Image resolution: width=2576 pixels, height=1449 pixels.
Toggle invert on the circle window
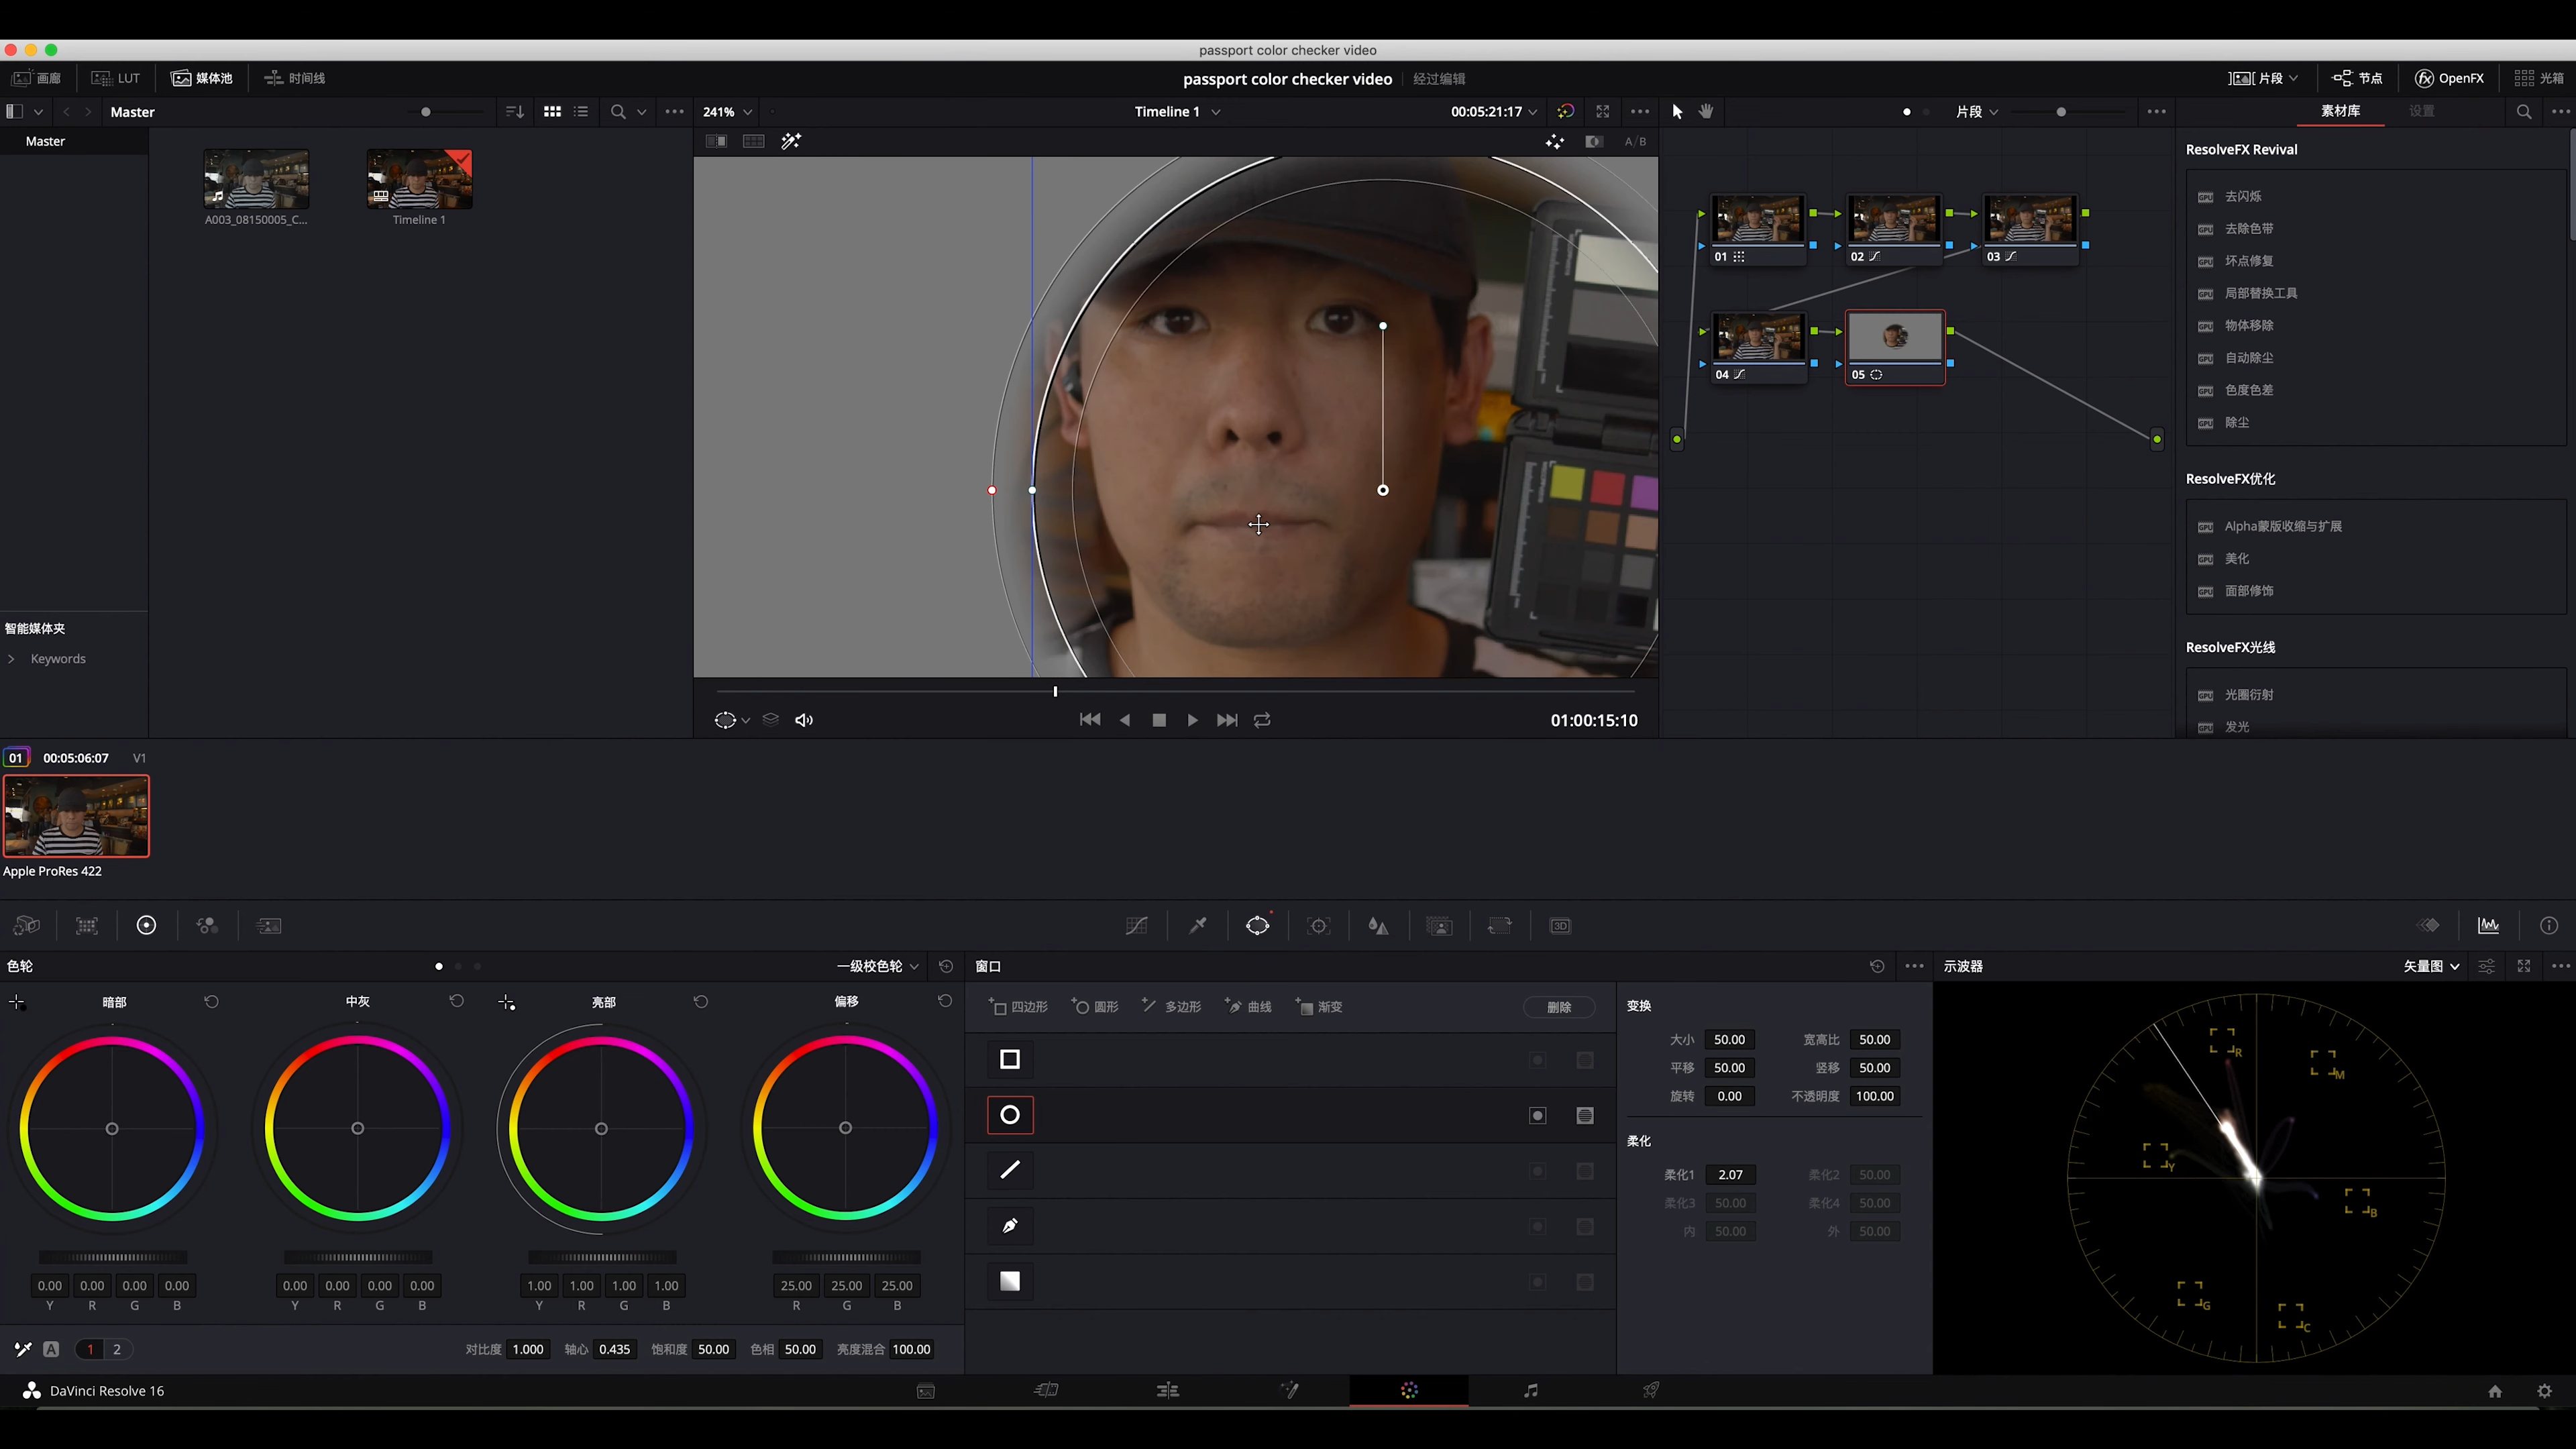click(x=1538, y=1115)
